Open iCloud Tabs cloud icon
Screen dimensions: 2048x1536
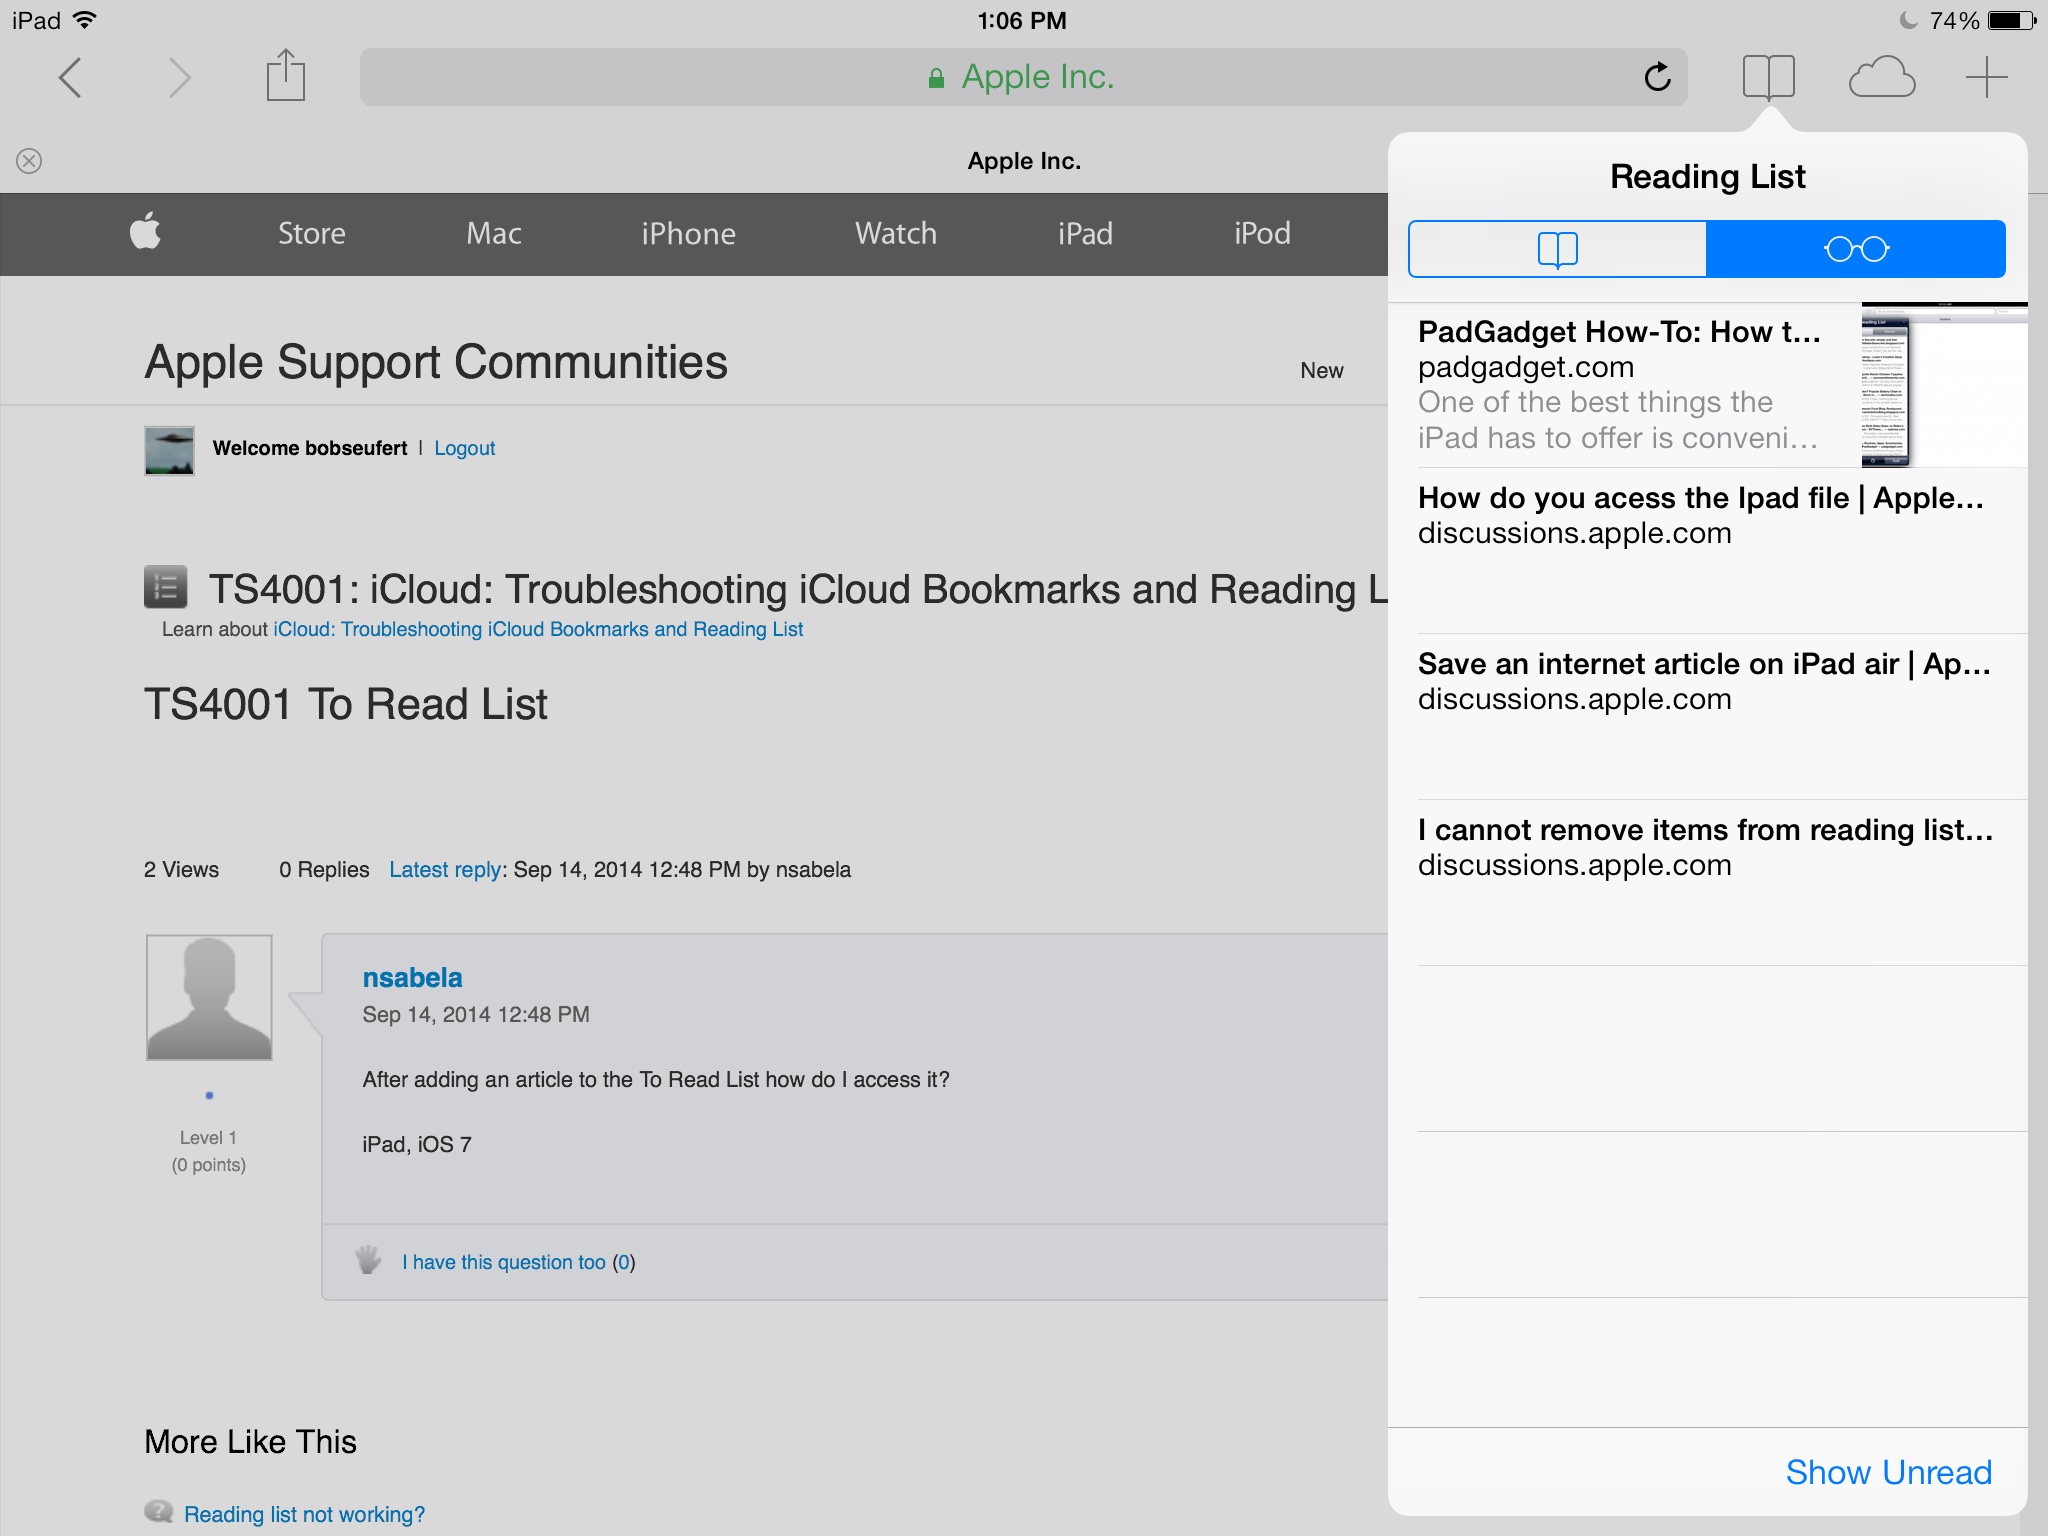tap(1881, 77)
